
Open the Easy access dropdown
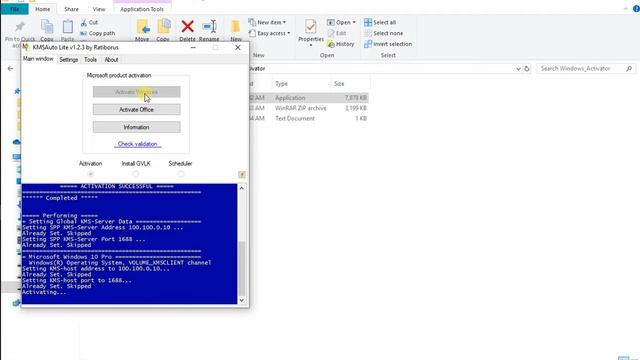pos(269,33)
